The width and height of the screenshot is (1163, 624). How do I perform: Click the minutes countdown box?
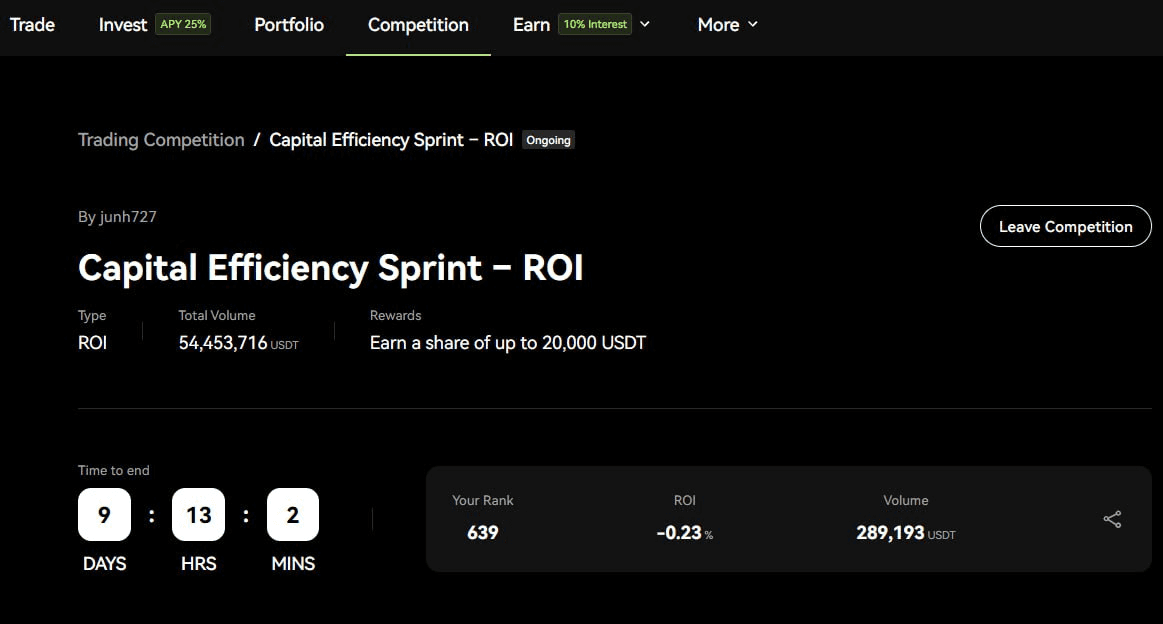click(x=293, y=514)
